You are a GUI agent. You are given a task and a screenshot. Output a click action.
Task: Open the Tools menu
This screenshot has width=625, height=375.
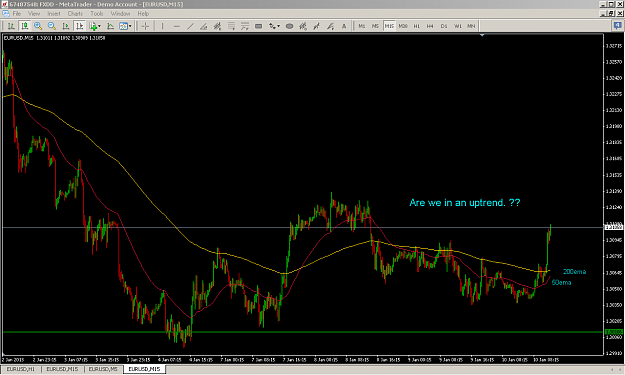(97, 14)
